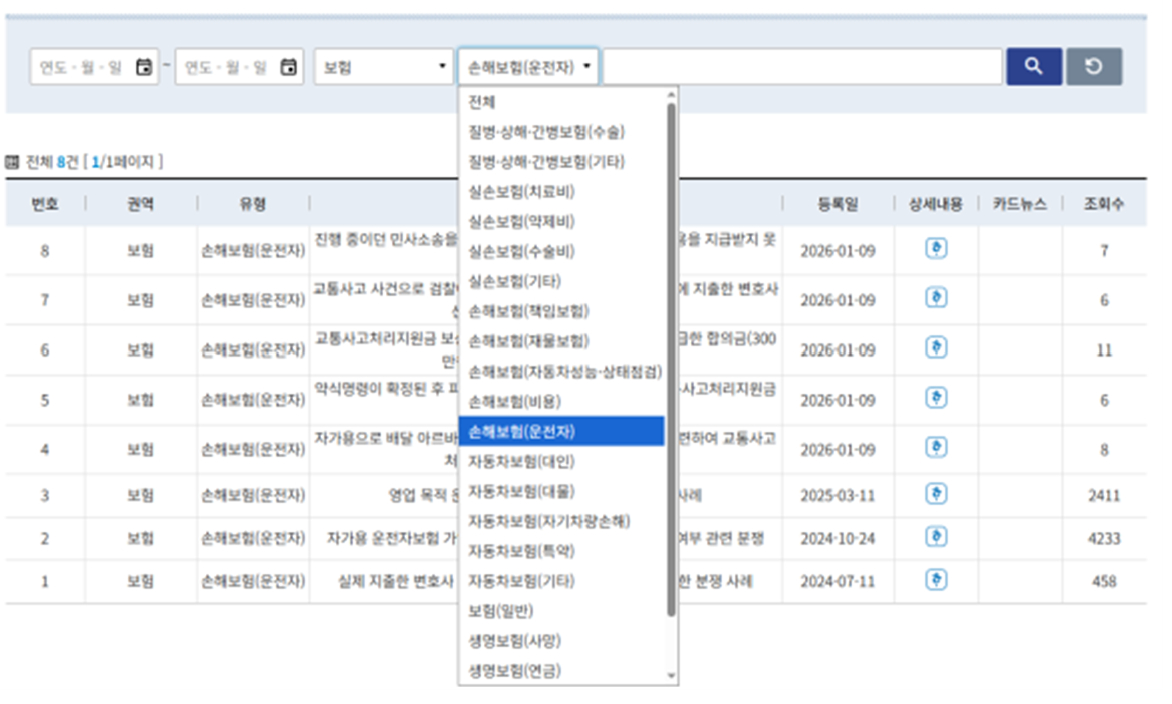The height and width of the screenshot is (704, 1172).
Task: Click the dropdown list scrollbar down arrow
Action: 672,676
